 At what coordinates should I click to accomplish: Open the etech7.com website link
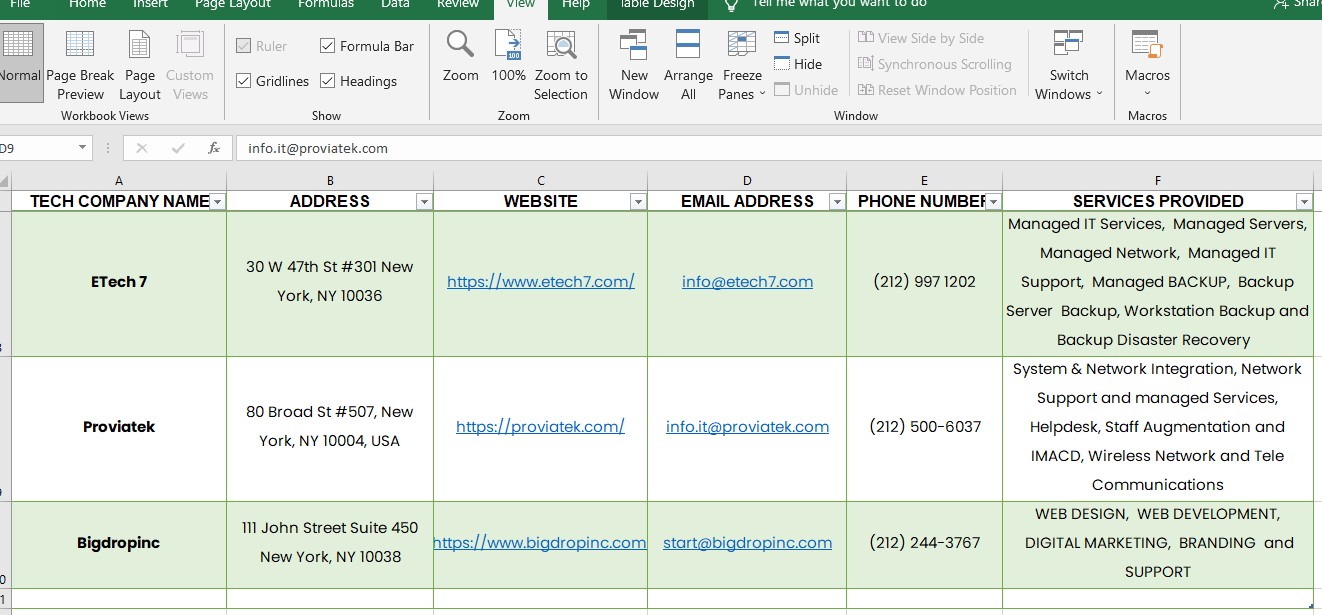pos(541,282)
